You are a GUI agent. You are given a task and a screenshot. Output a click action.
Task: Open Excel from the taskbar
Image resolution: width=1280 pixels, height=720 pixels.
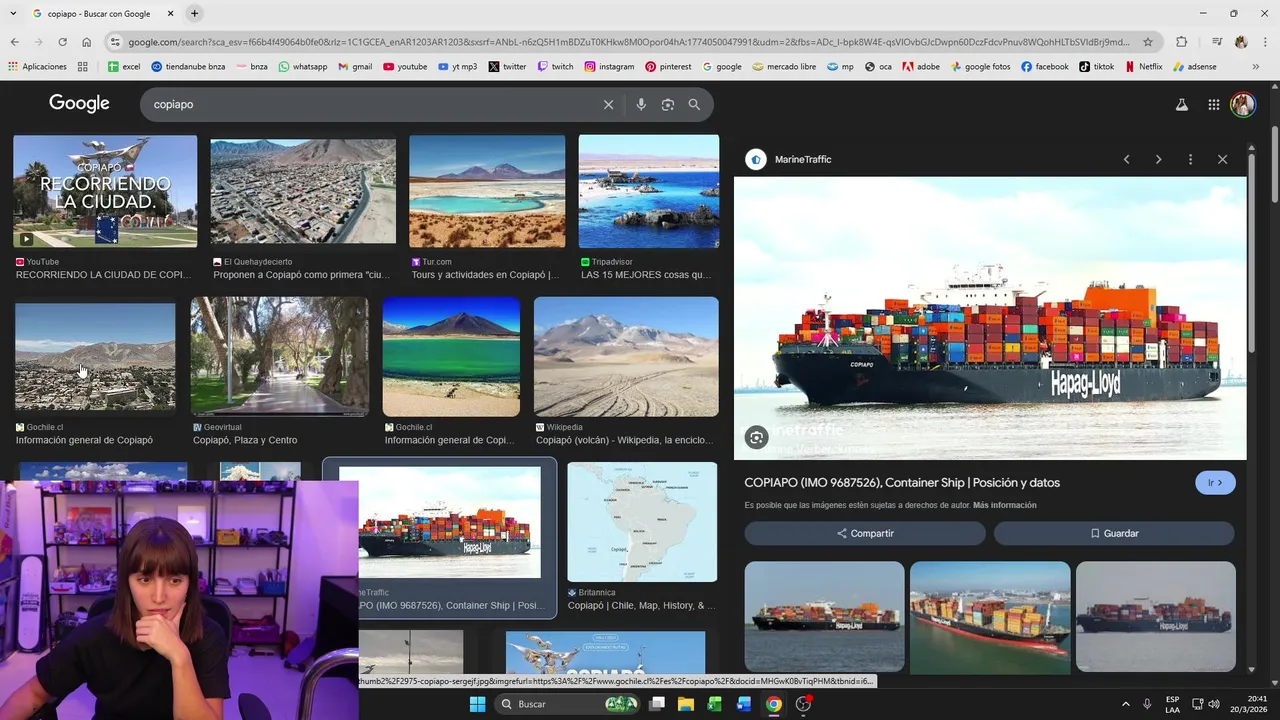click(x=715, y=704)
